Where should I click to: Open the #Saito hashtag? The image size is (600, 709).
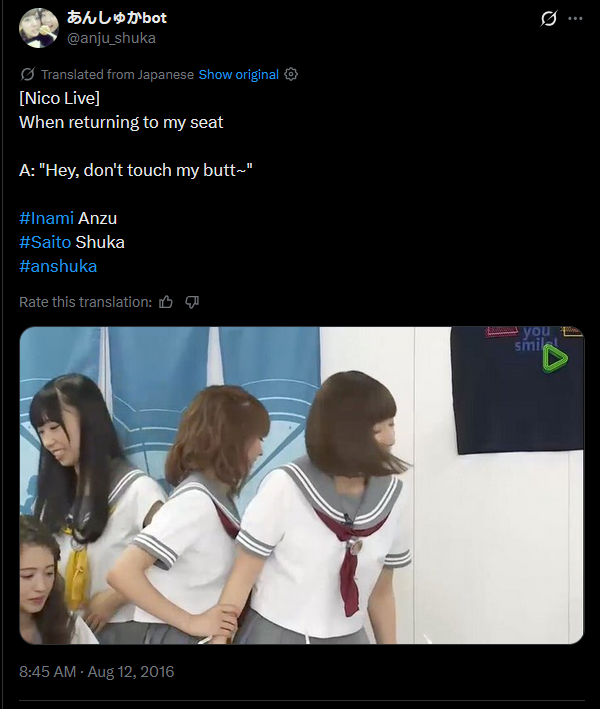coord(45,242)
